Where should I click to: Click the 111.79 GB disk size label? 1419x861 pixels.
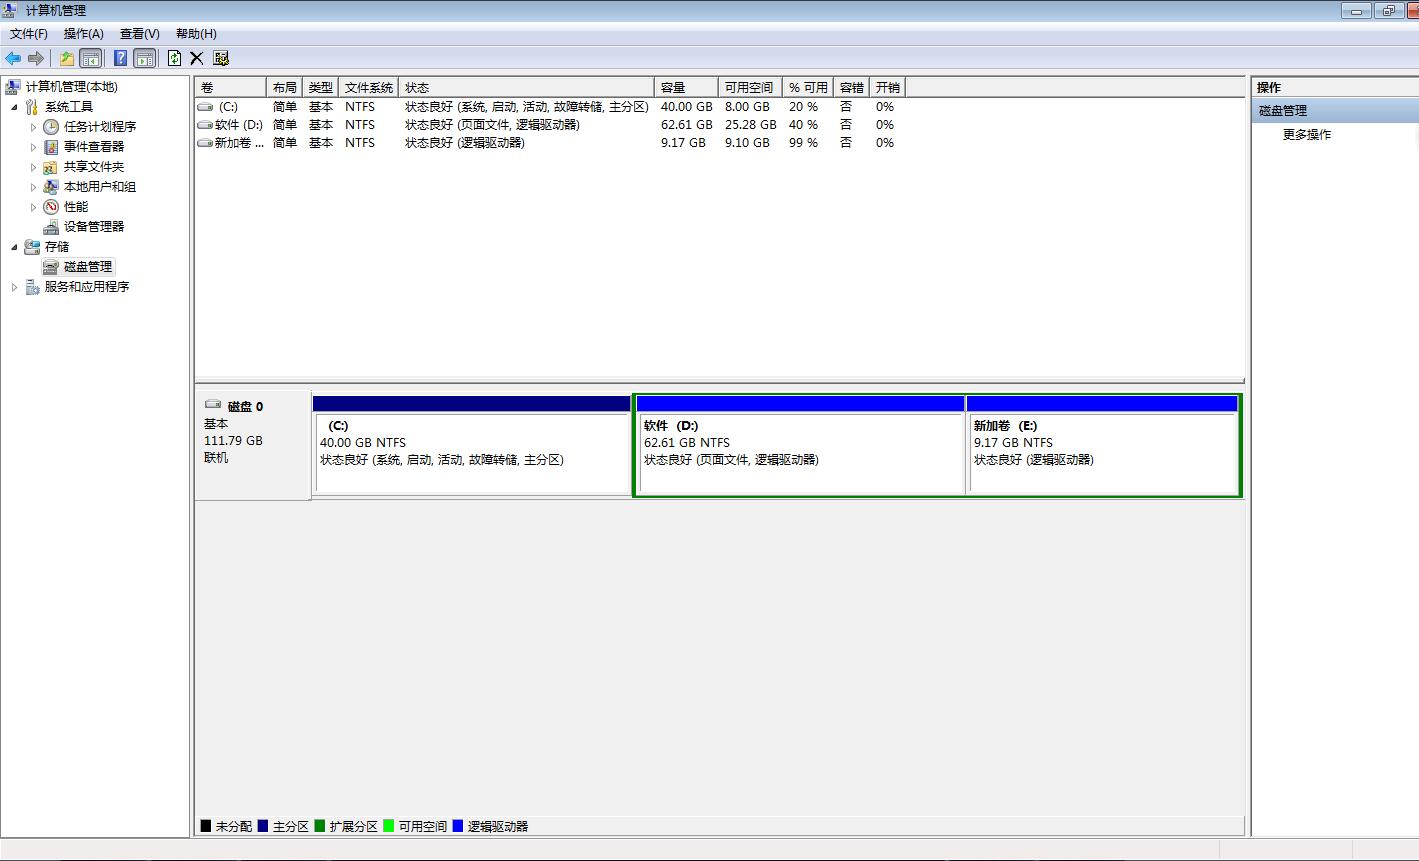point(233,441)
